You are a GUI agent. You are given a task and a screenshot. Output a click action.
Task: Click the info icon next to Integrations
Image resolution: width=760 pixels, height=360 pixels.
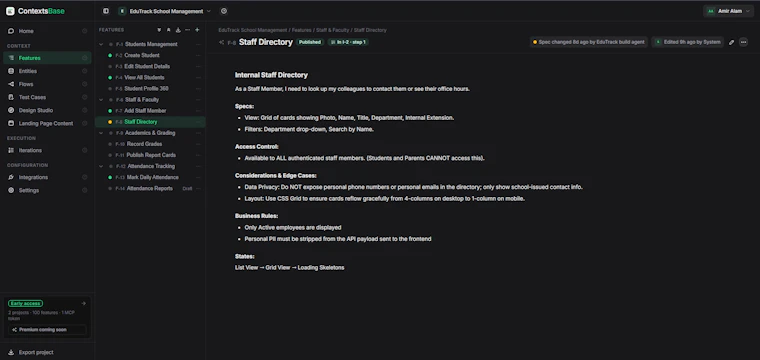click(x=85, y=177)
